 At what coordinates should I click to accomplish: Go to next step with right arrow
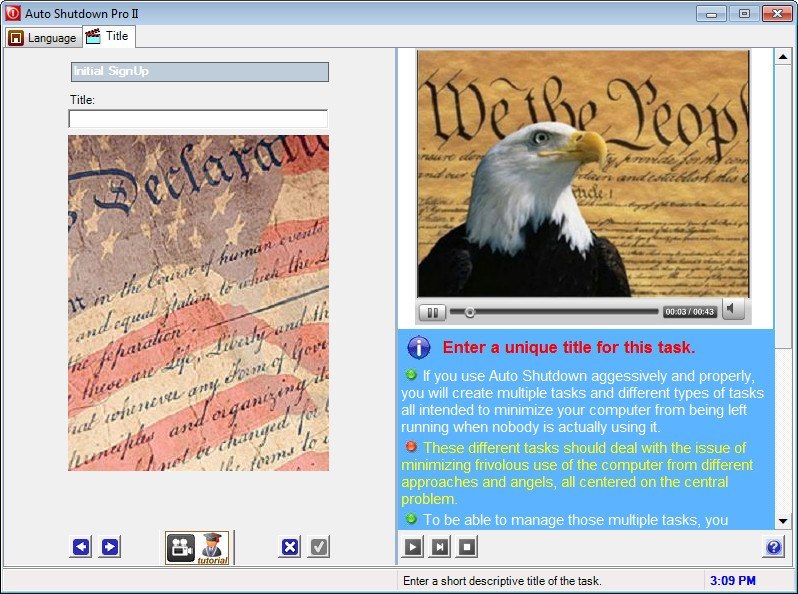click(x=109, y=547)
